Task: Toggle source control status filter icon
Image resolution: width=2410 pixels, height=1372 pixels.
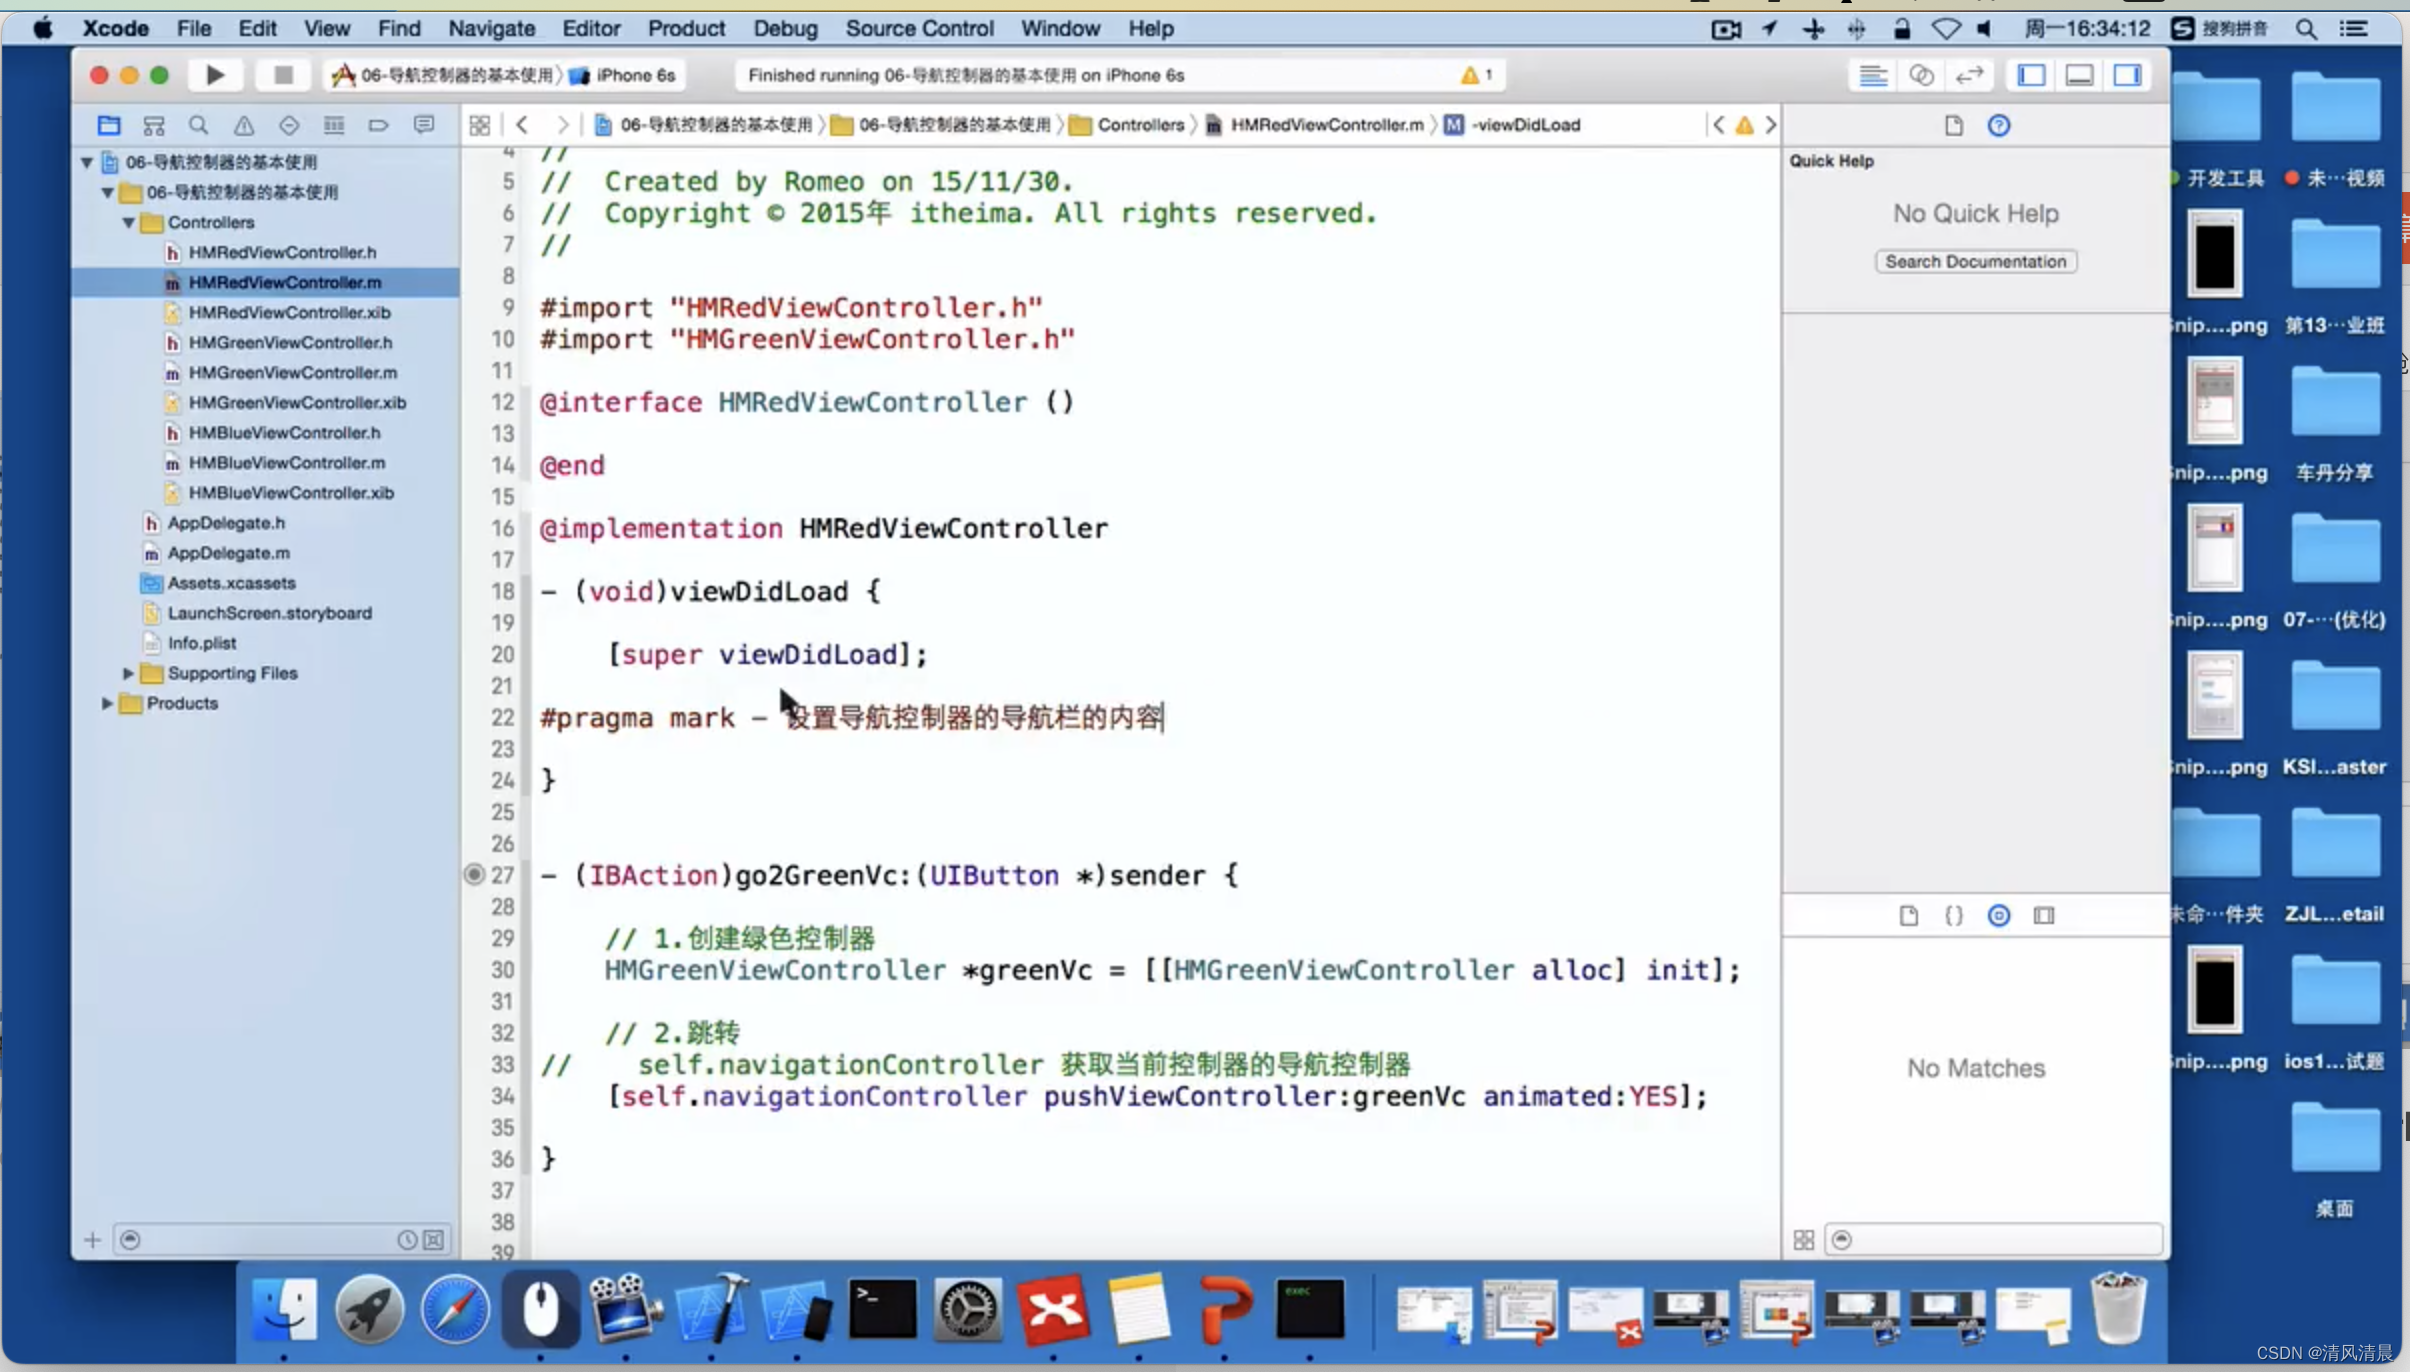Action: (x=434, y=1240)
